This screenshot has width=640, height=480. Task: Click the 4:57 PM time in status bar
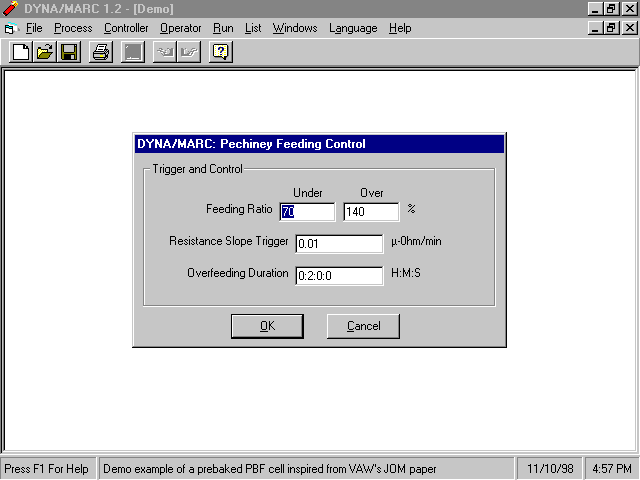click(612, 469)
